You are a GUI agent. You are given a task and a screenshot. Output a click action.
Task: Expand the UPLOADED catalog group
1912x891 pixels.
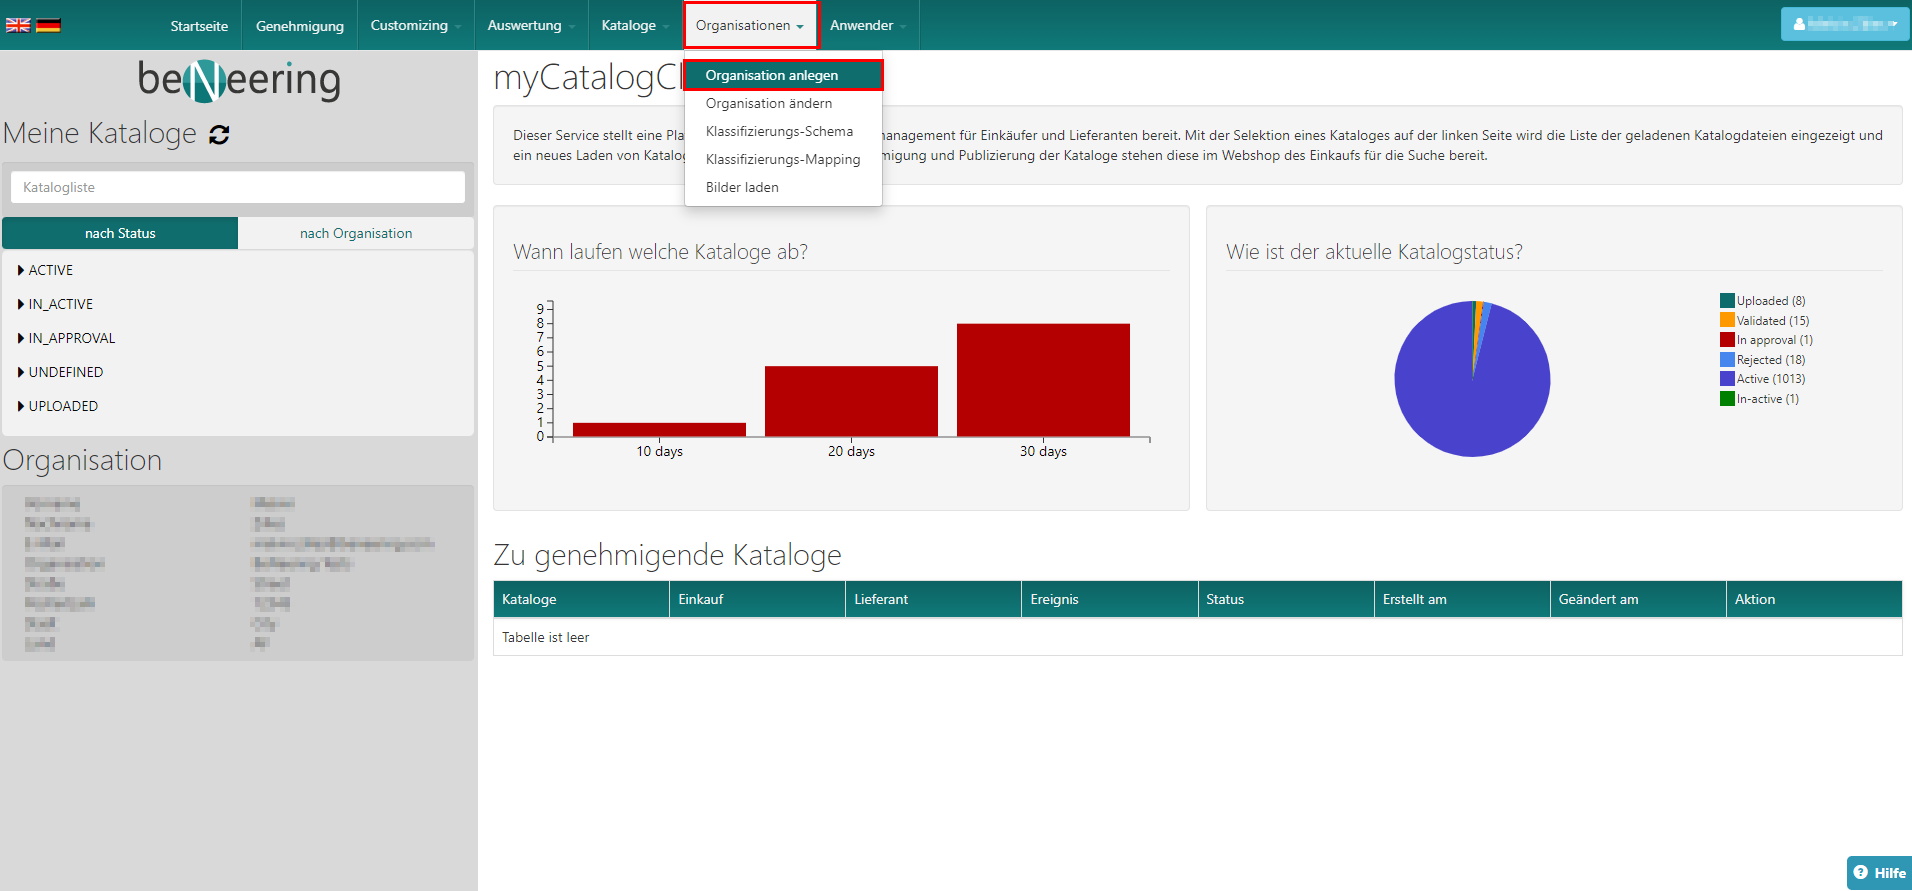(x=62, y=406)
